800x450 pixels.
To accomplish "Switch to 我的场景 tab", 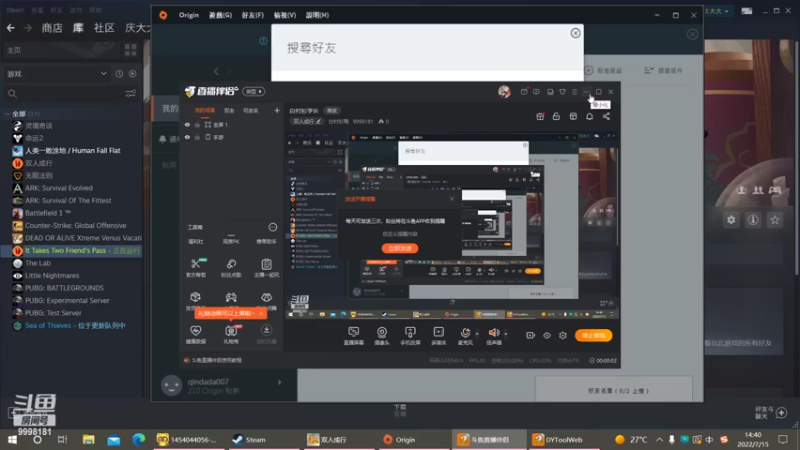I will point(205,110).
